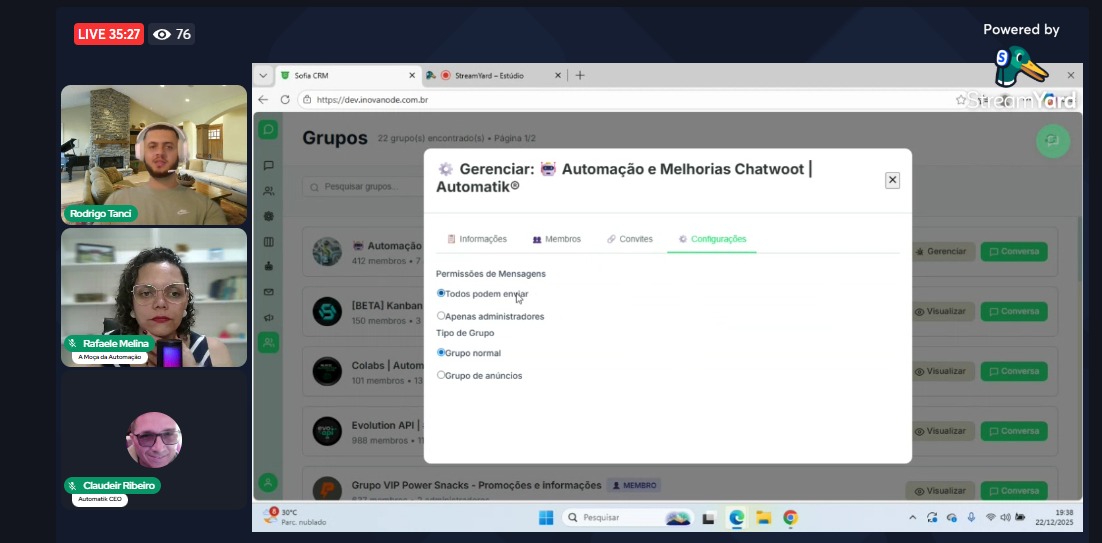The width and height of the screenshot is (1102, 543).
Task: Click the Gerenciar button for the first group
Action: coord(940,251)
